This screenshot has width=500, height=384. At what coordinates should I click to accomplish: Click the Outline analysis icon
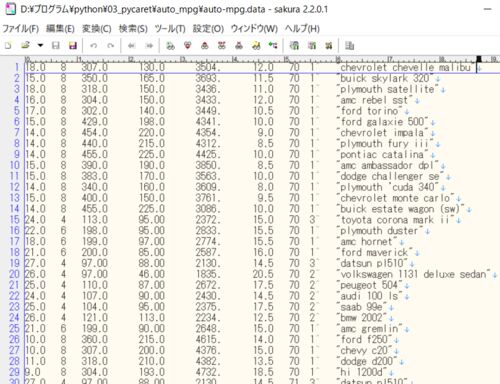pyautogui.click(x=273, y=46)
